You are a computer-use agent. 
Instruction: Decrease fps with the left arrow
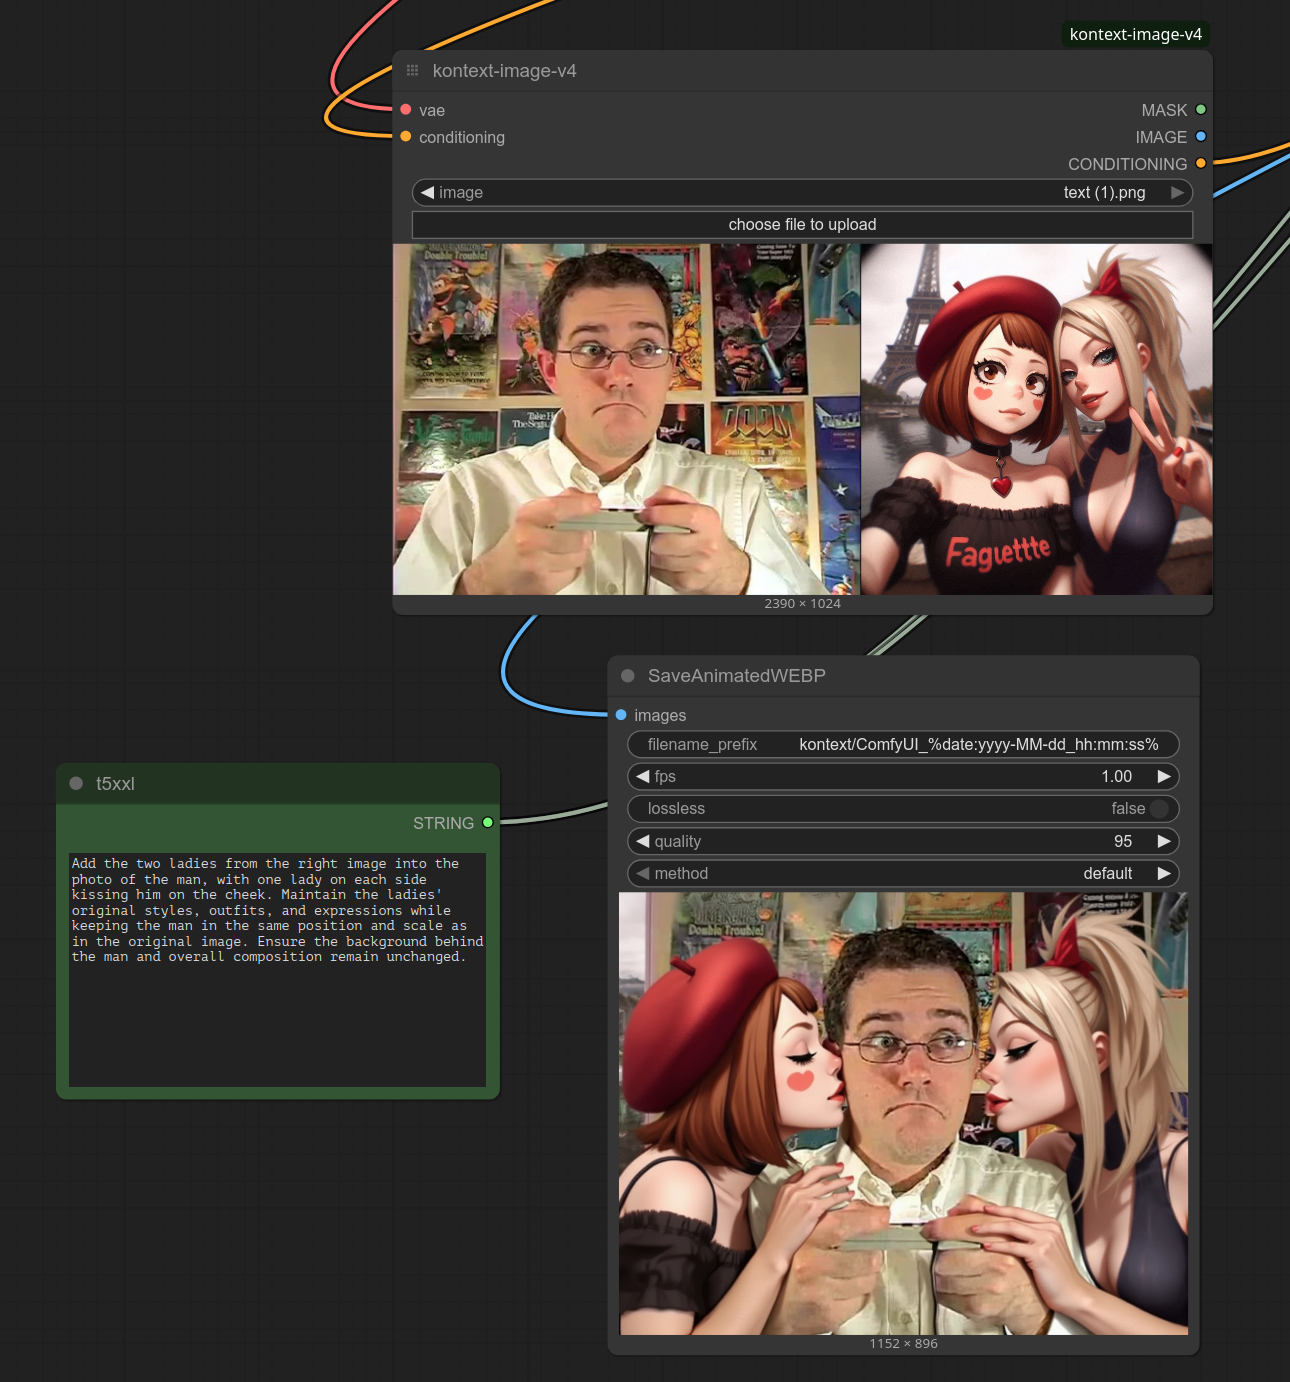tap(643, 777)
